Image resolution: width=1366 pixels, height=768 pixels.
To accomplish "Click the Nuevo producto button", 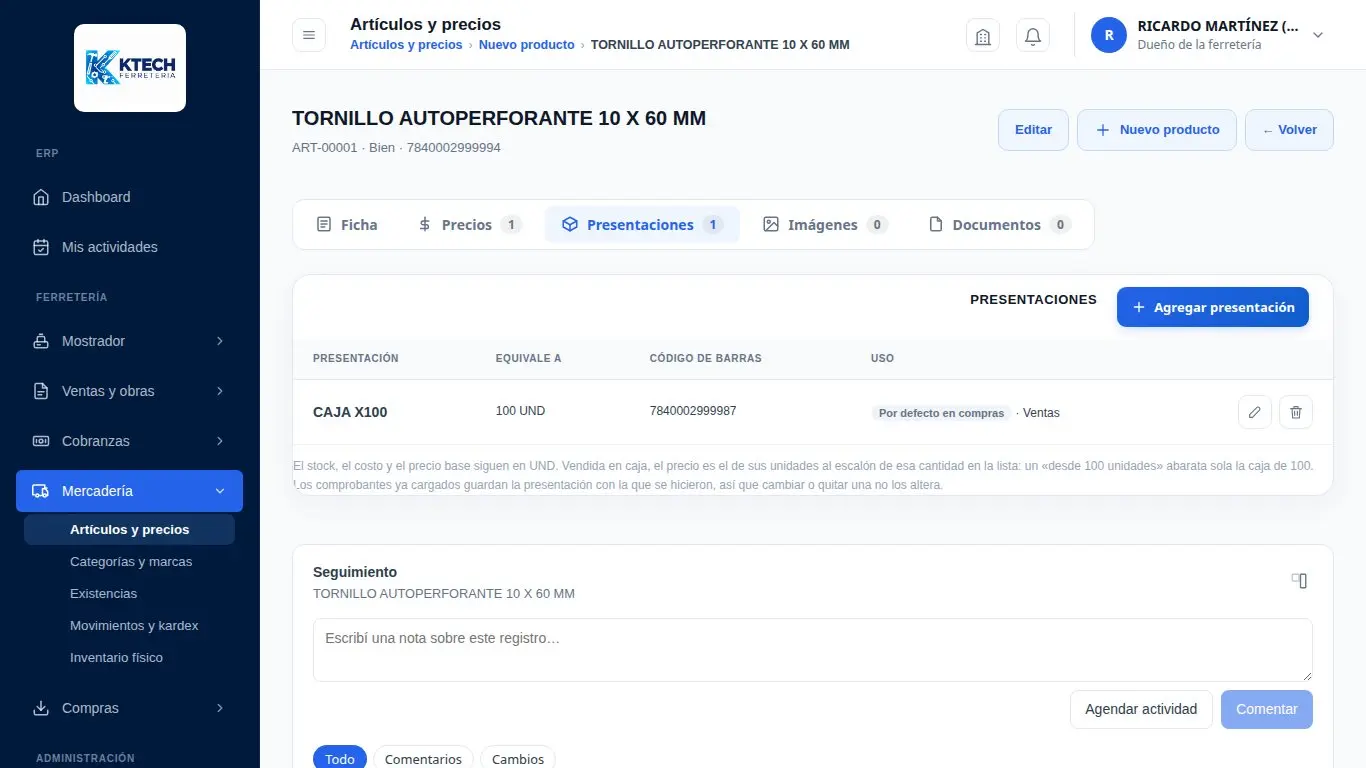I will pyautogui.click(x=1157, y=130).
